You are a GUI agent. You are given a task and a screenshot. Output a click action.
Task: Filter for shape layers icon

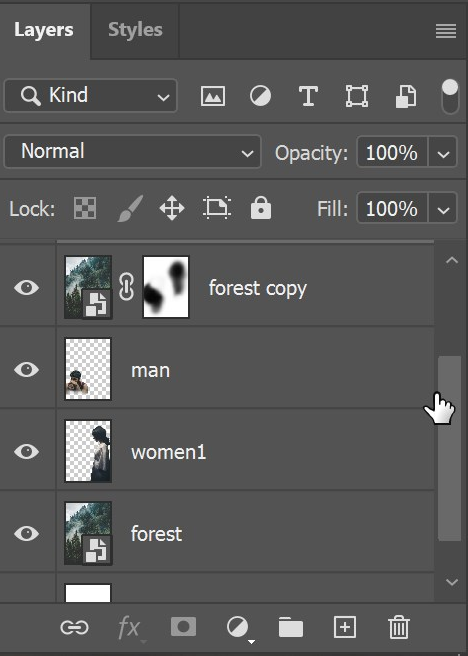tap(357, 96)
